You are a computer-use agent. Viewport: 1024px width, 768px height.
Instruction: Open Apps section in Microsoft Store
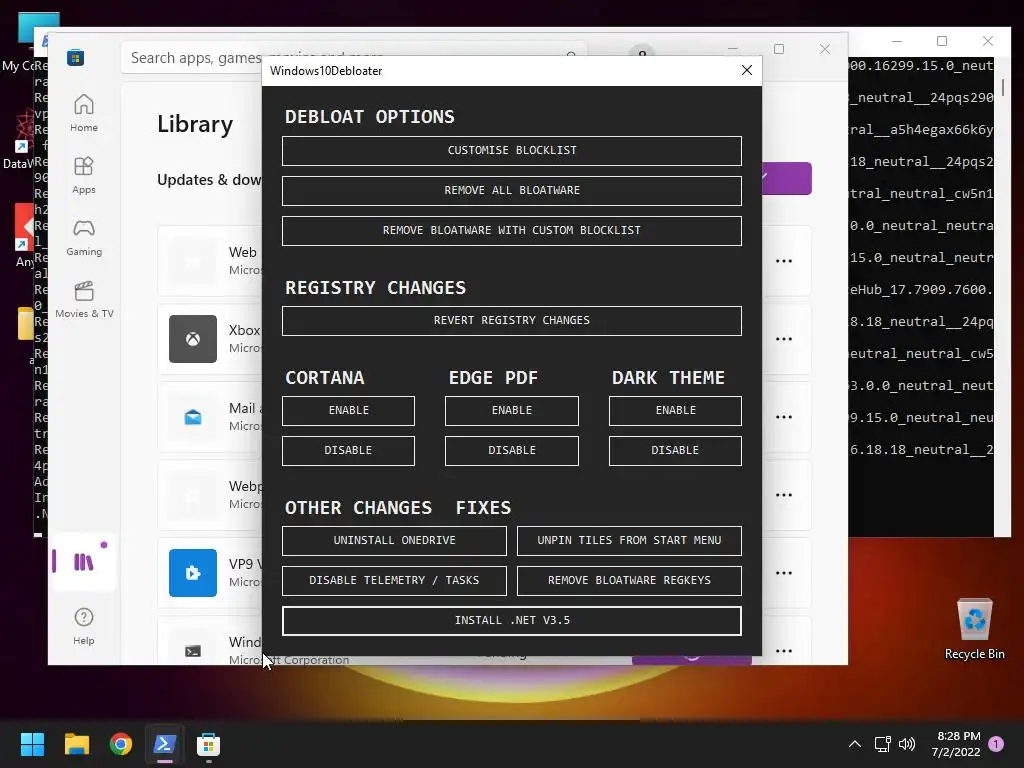coord(84,175)
